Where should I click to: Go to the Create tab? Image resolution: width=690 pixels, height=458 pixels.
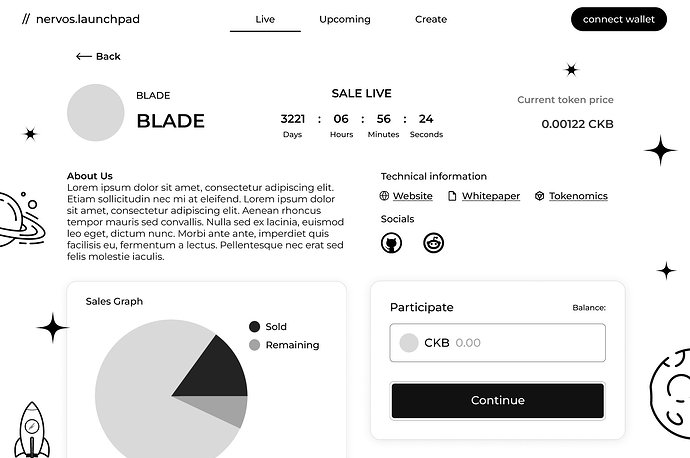(431, 19)
